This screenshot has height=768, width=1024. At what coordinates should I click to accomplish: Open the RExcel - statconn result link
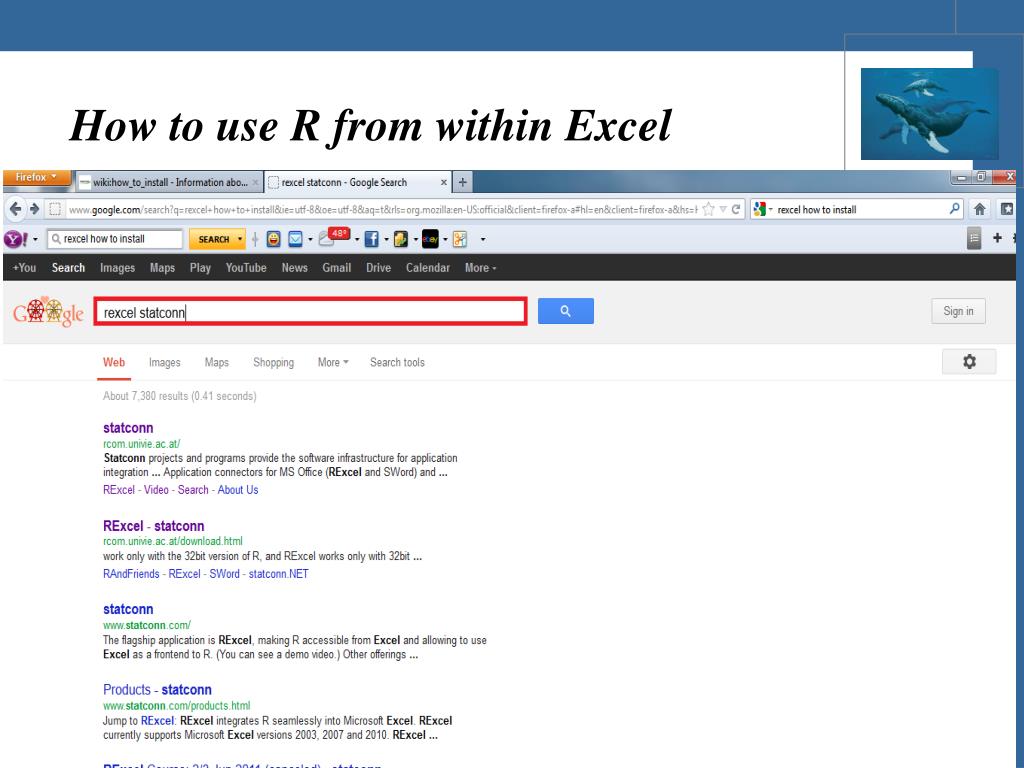tap(153, 526)
